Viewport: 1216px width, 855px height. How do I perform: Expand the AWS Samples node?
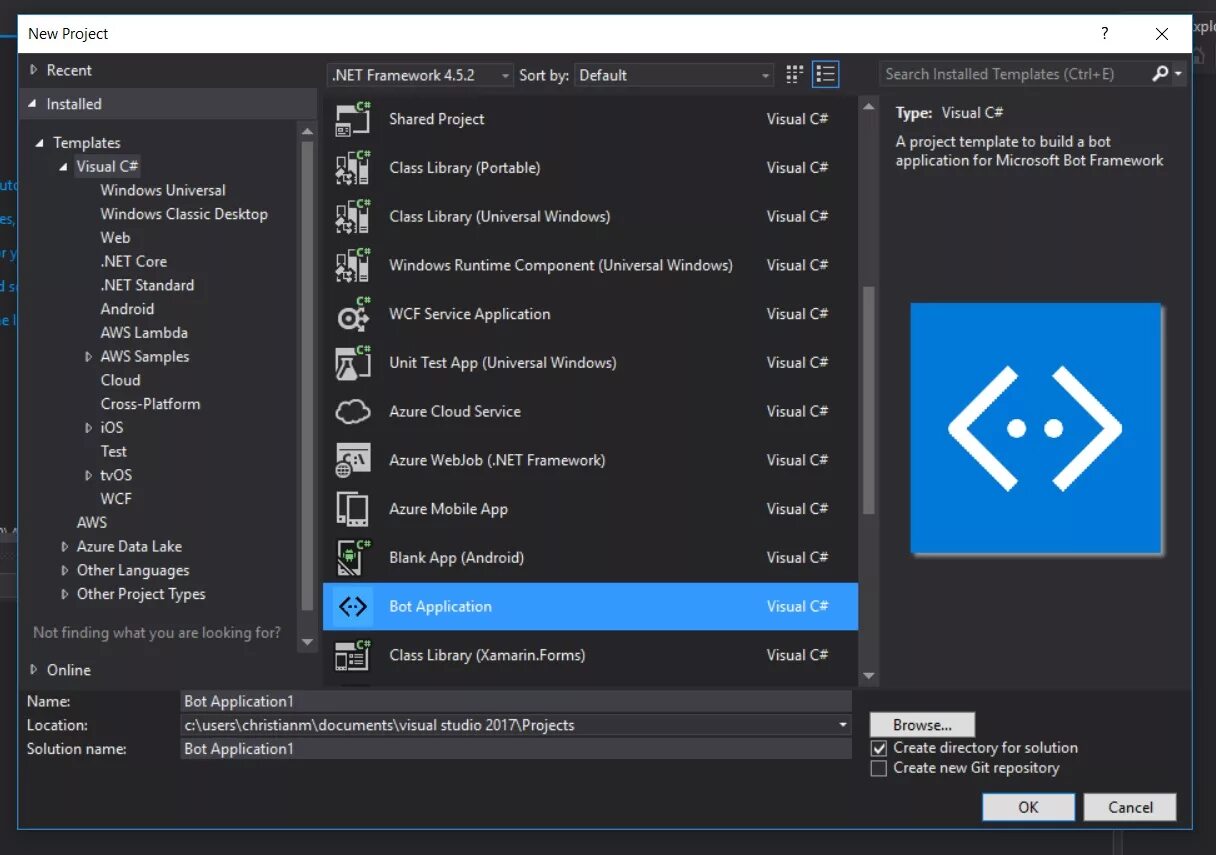[x=89, y=357]
